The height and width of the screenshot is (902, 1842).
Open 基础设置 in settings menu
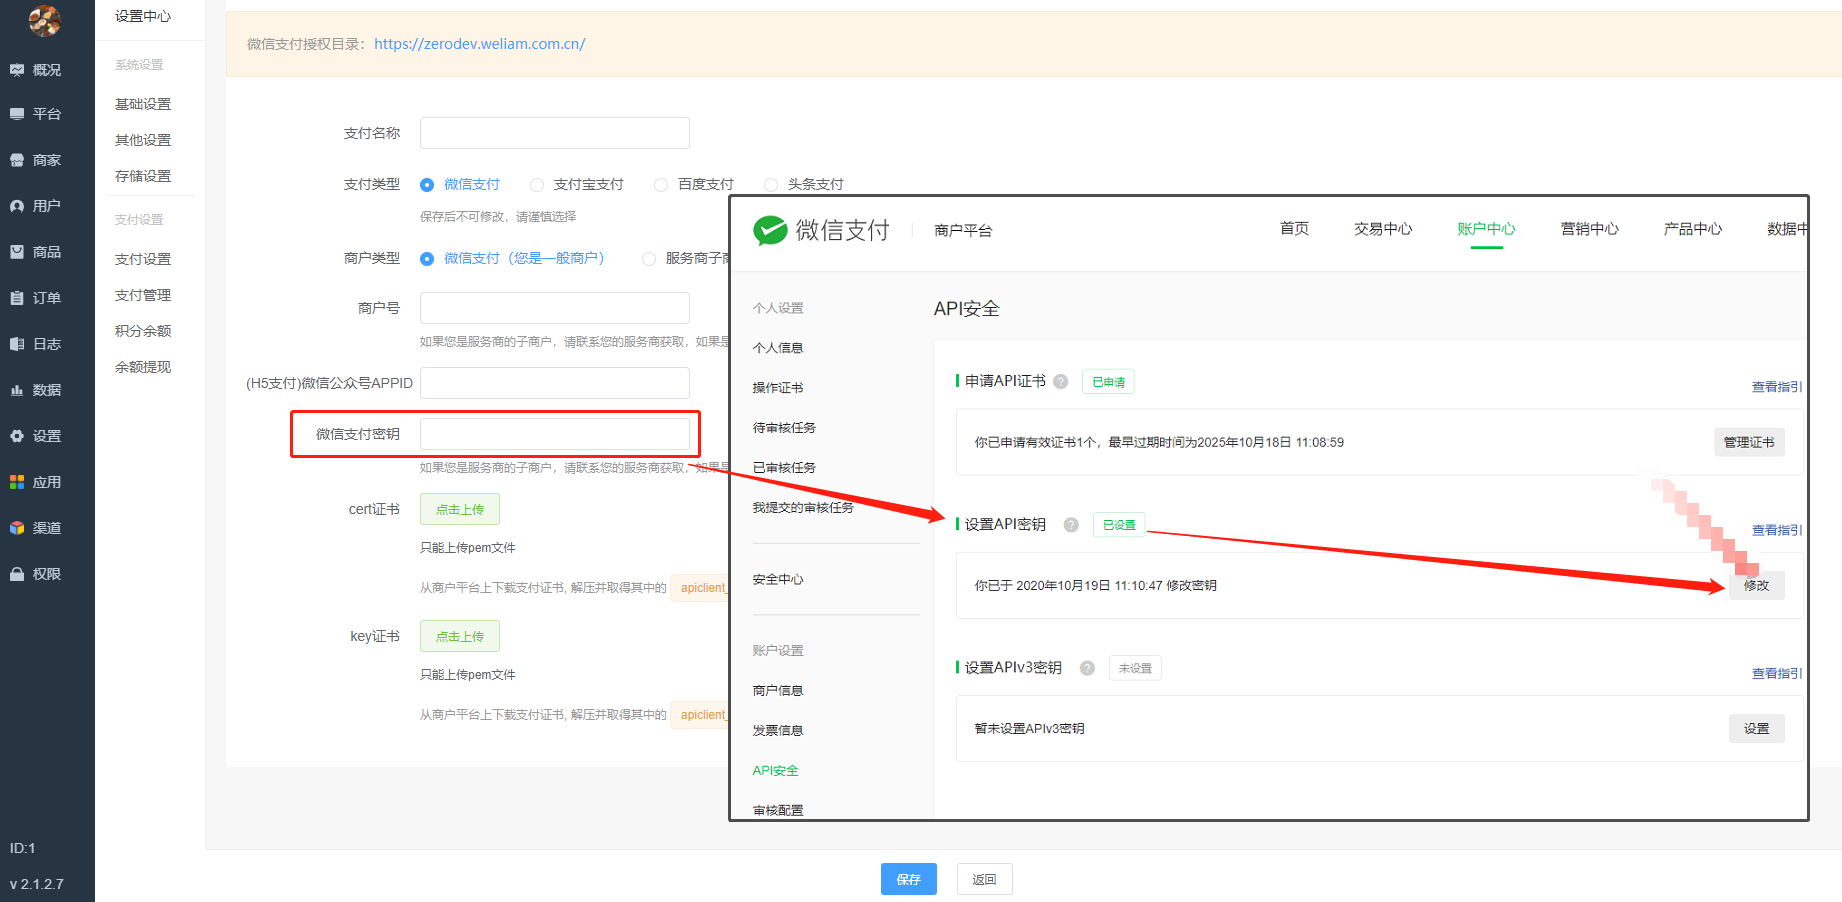[143, 104]
